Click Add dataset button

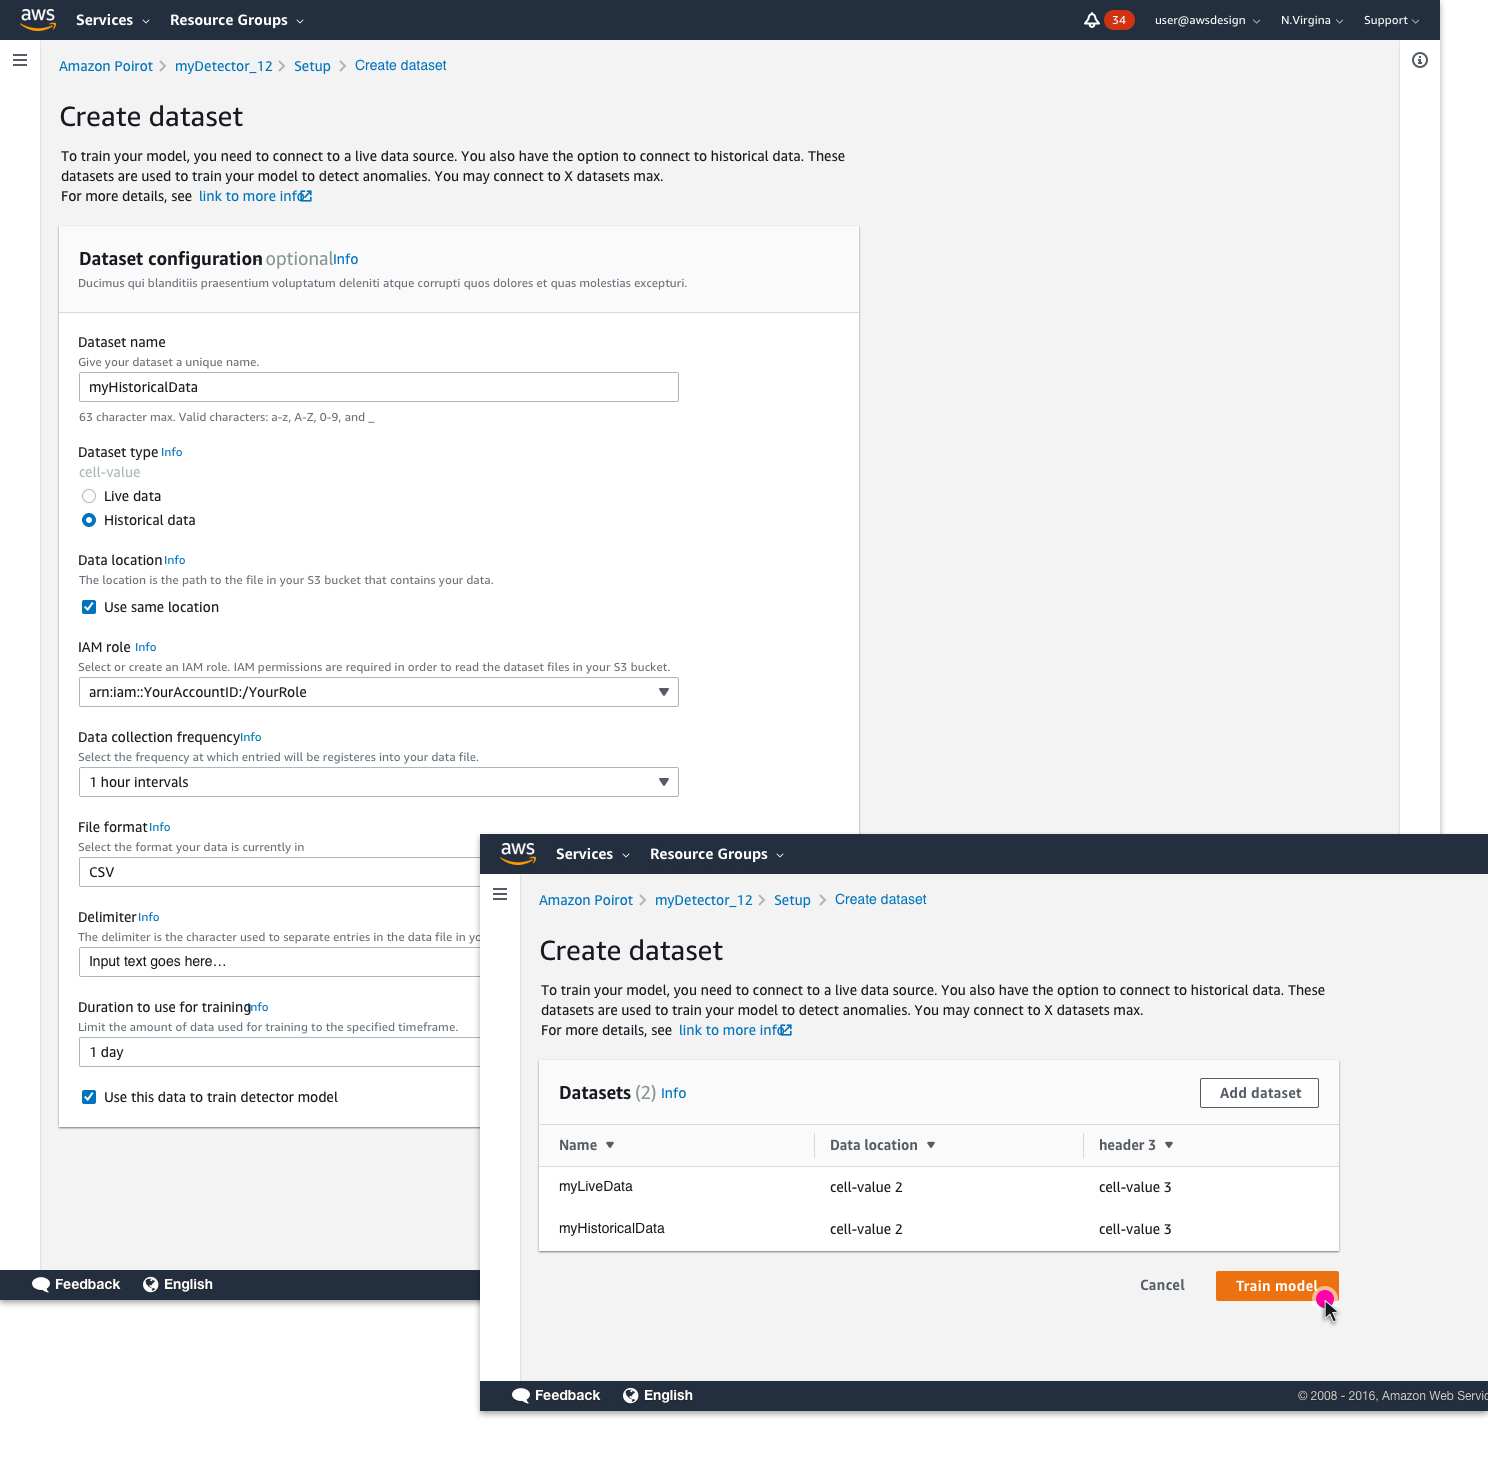point(1259,1093)
